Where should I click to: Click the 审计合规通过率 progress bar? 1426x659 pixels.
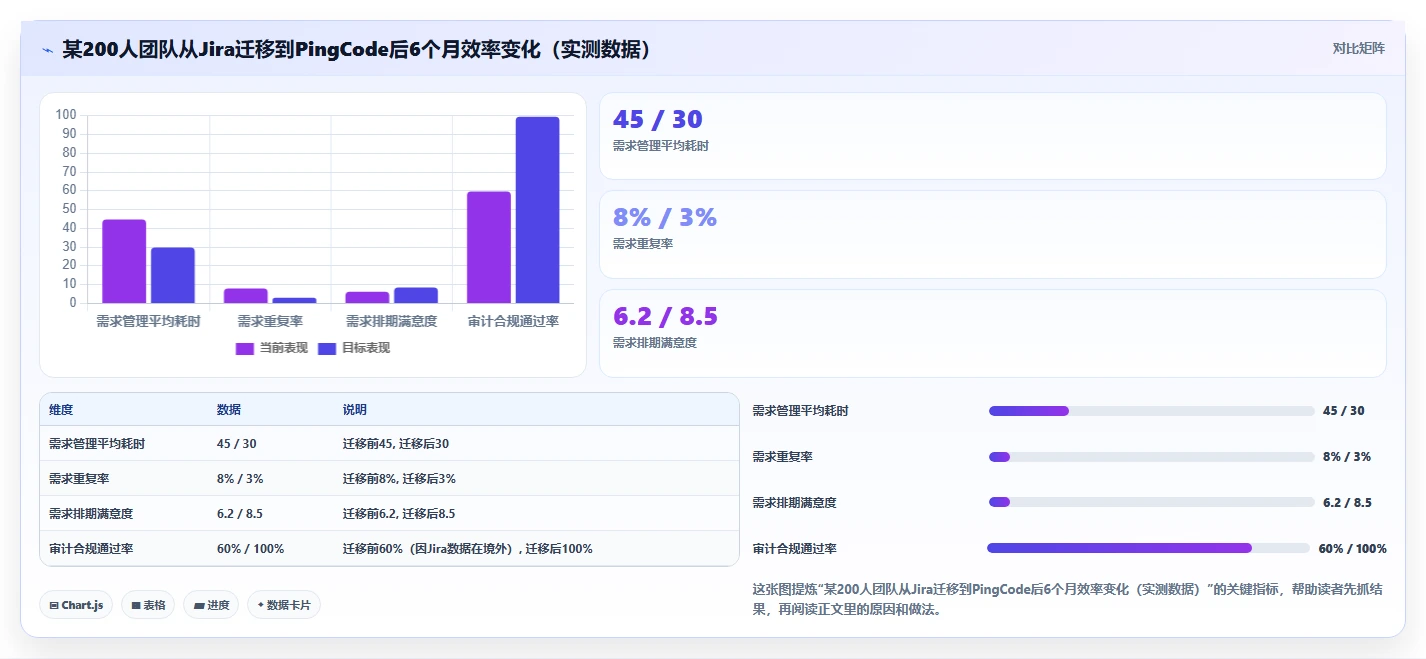[x=1148, y=548]
